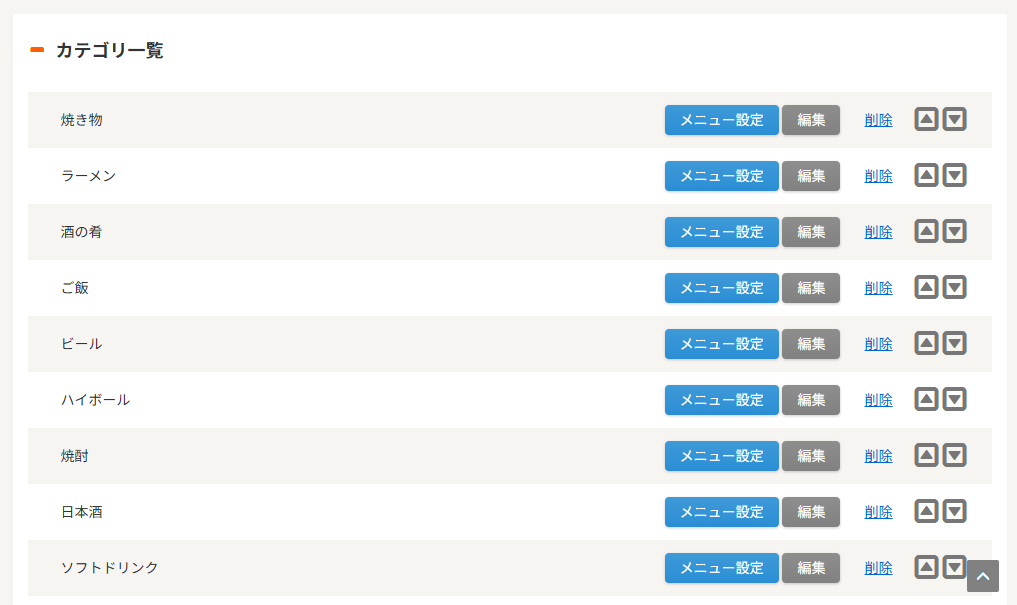This screenshot has width=1017, height=605.
Task: Move 酒の肴 category down with arrow icon
Action: 954,231
